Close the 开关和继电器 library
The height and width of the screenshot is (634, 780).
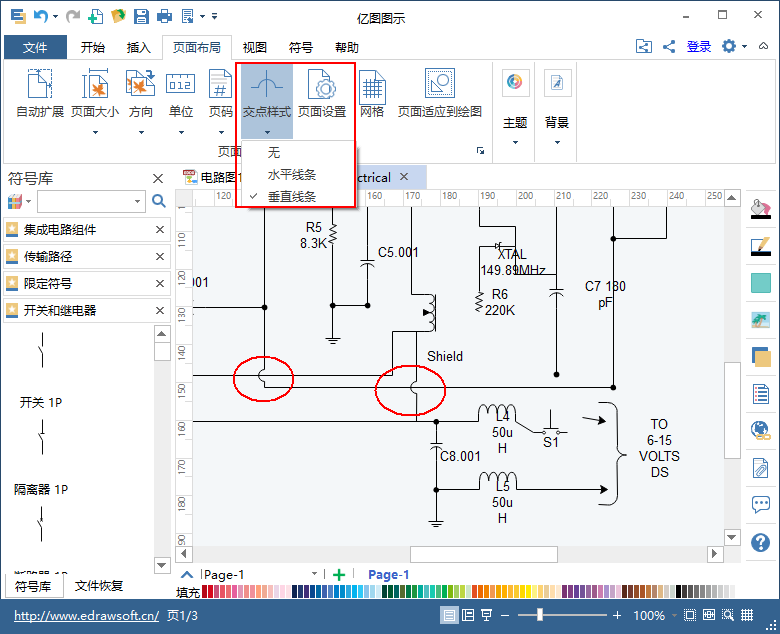click(x=160, y=311)
